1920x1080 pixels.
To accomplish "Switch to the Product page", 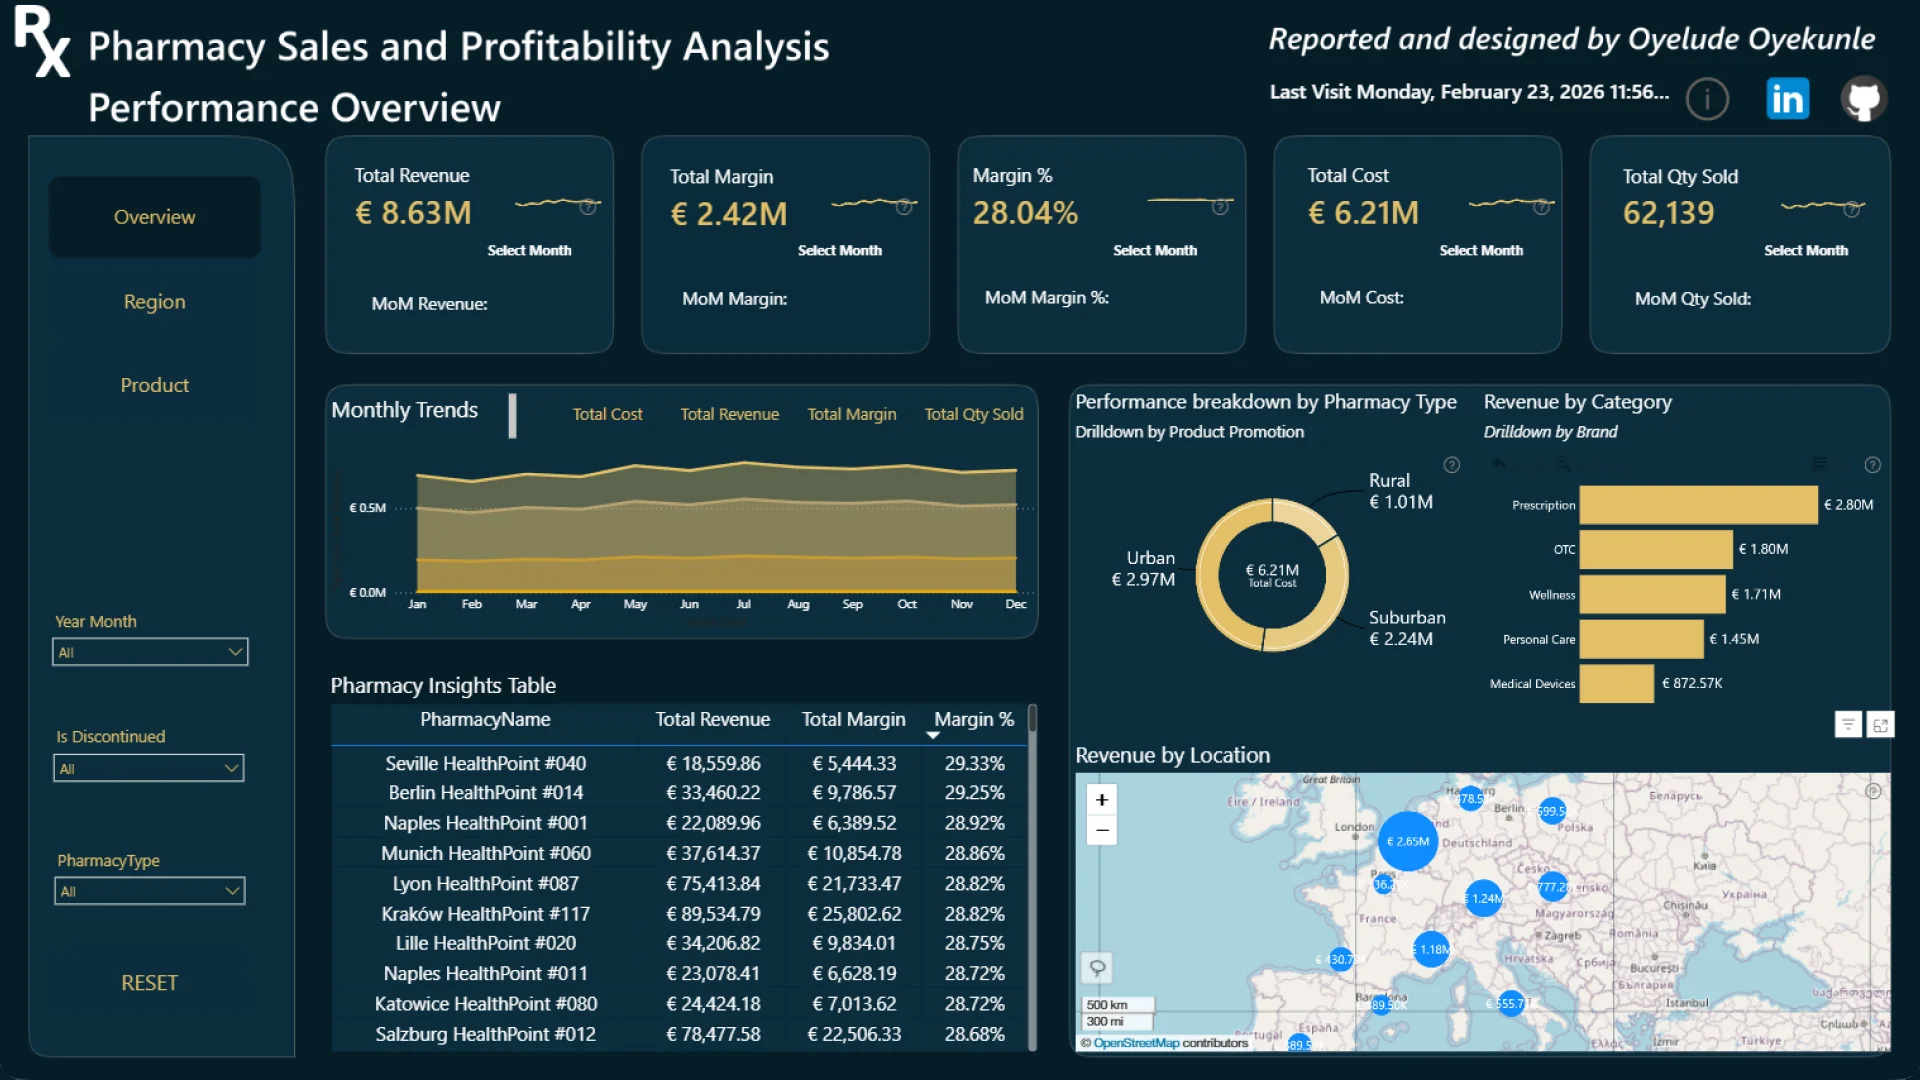I will pyautogui.click(x=154, y=385).
